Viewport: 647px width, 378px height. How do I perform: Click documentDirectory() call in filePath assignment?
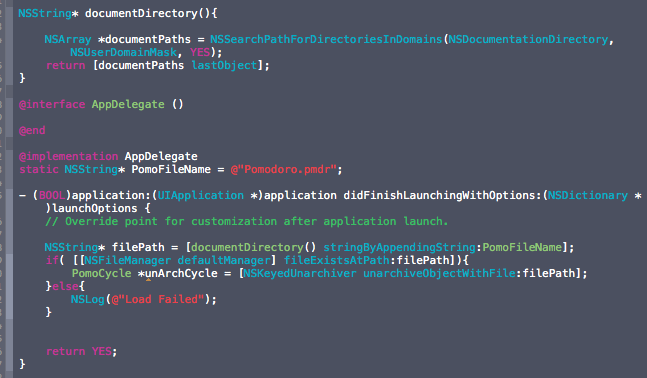click(x=253, y=247)
